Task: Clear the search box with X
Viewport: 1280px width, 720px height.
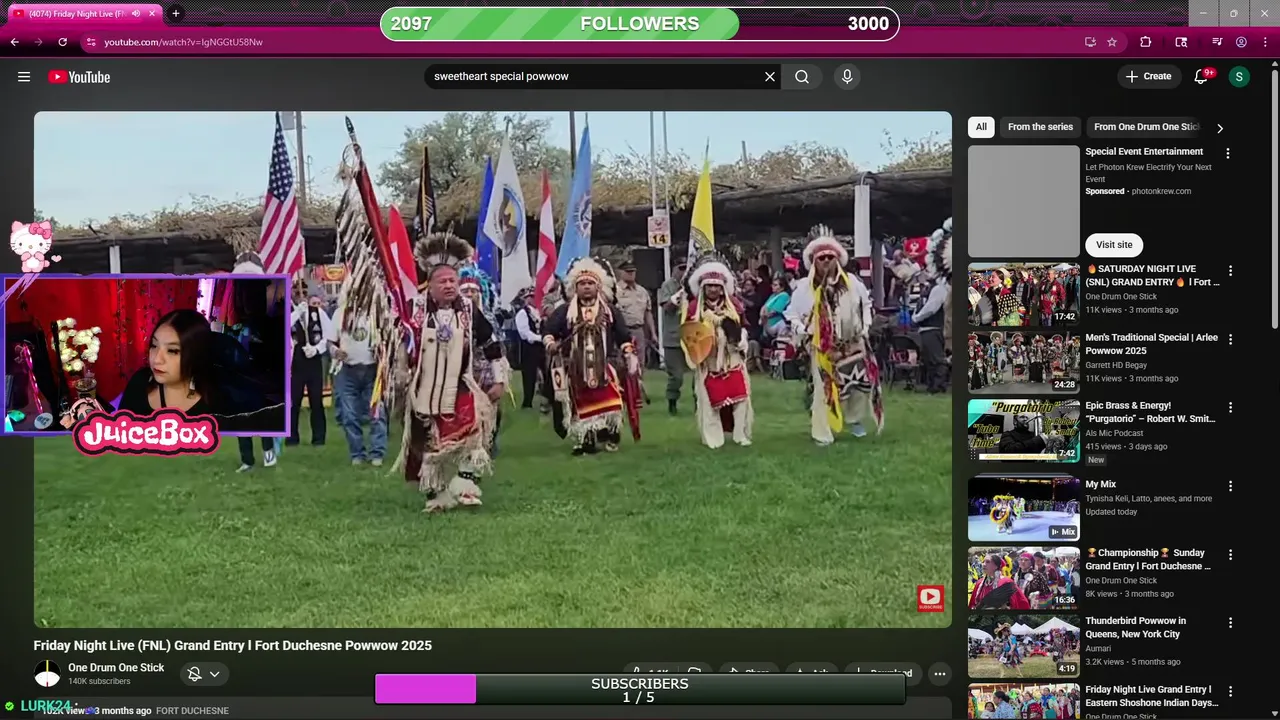Action: click(770, 77)
